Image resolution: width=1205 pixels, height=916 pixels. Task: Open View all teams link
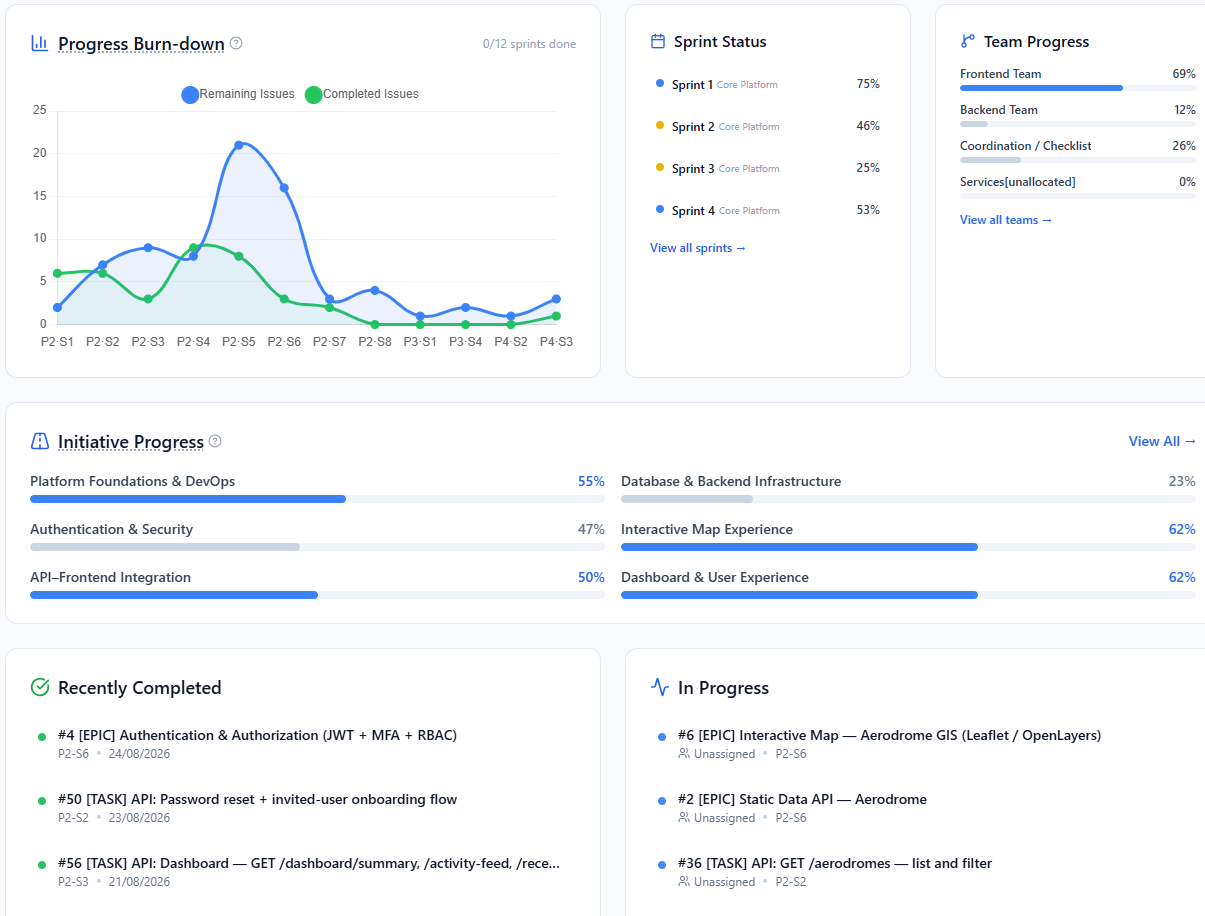[x=1006, y=220]
